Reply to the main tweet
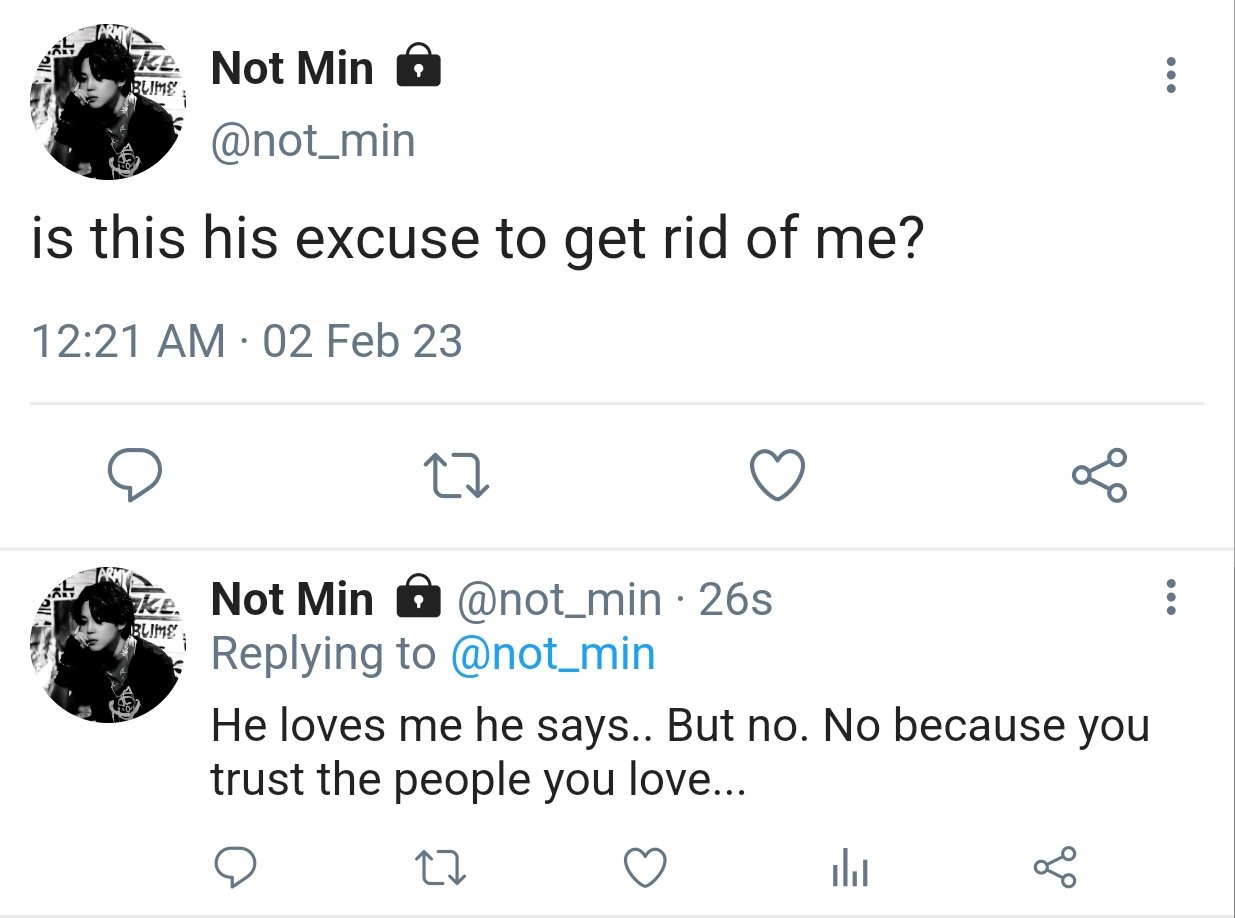 [135, 475]
